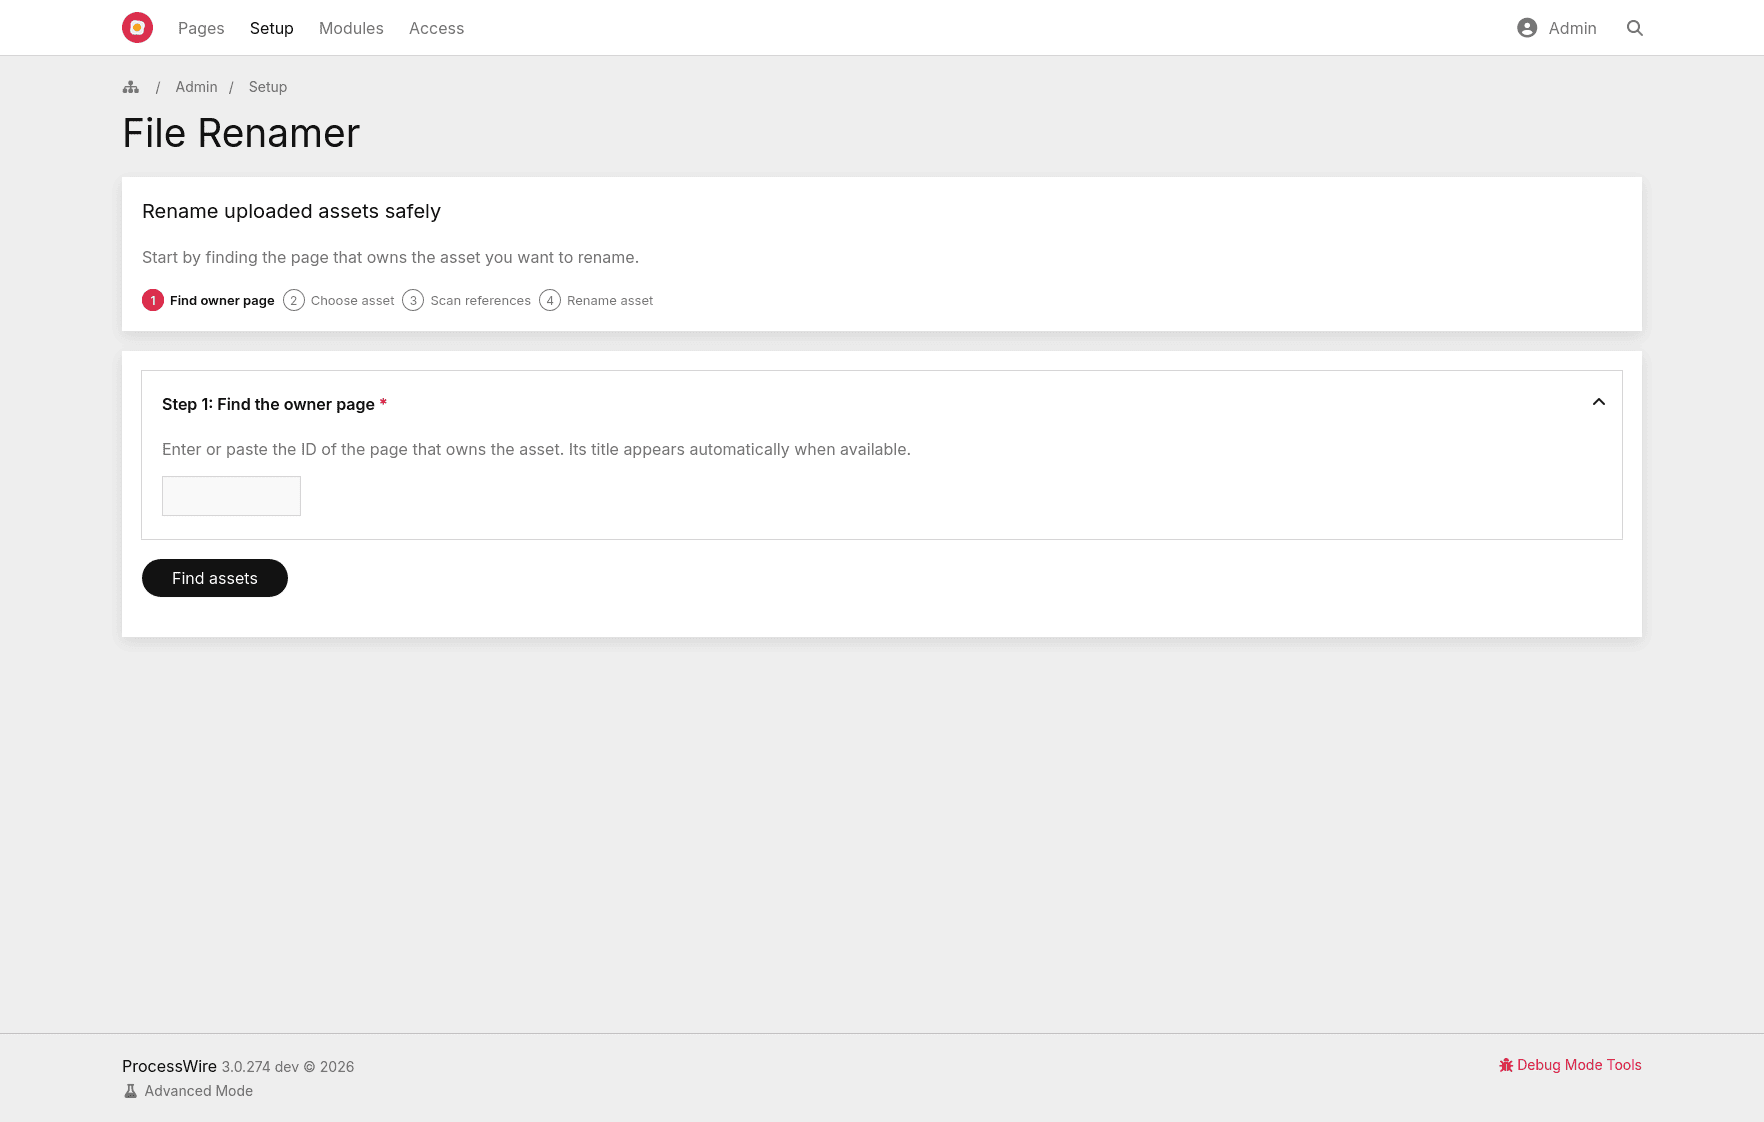This screenshot has height=1122, width=1764.
Task: Collapse the Step 1 fieldset chevron
Action: tap(1599, 402)
